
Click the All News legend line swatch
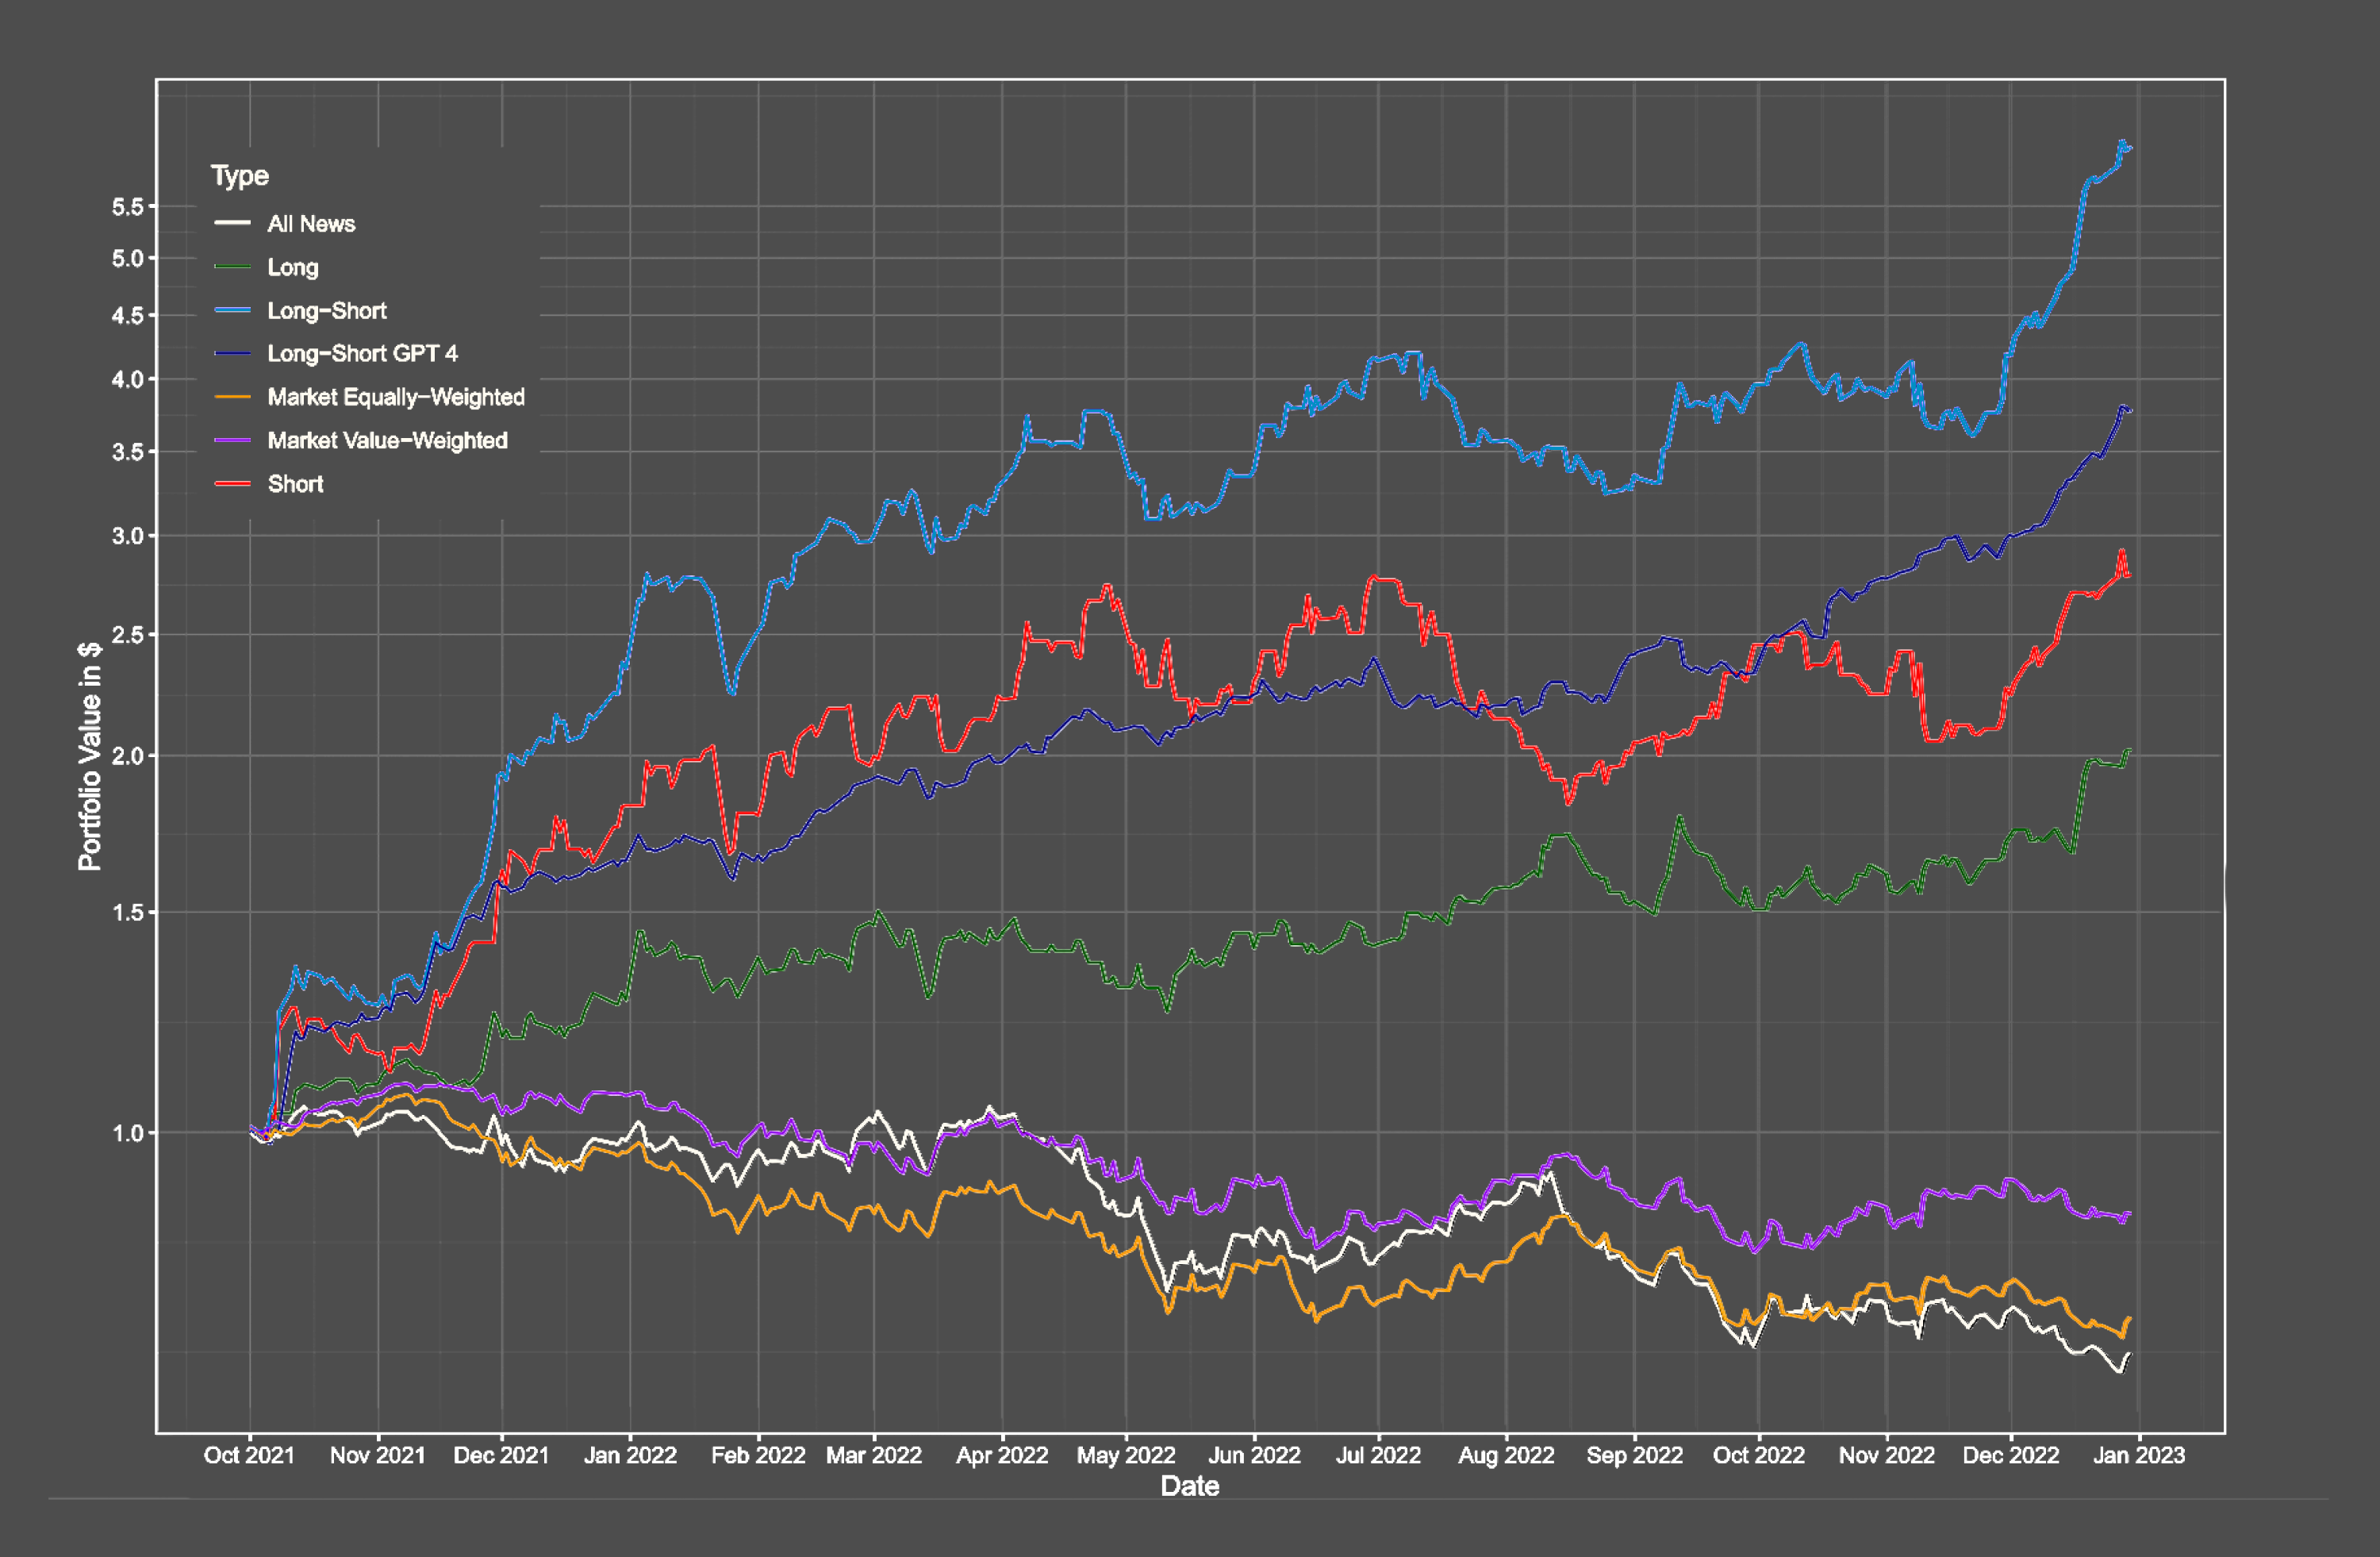coord(232,223)
